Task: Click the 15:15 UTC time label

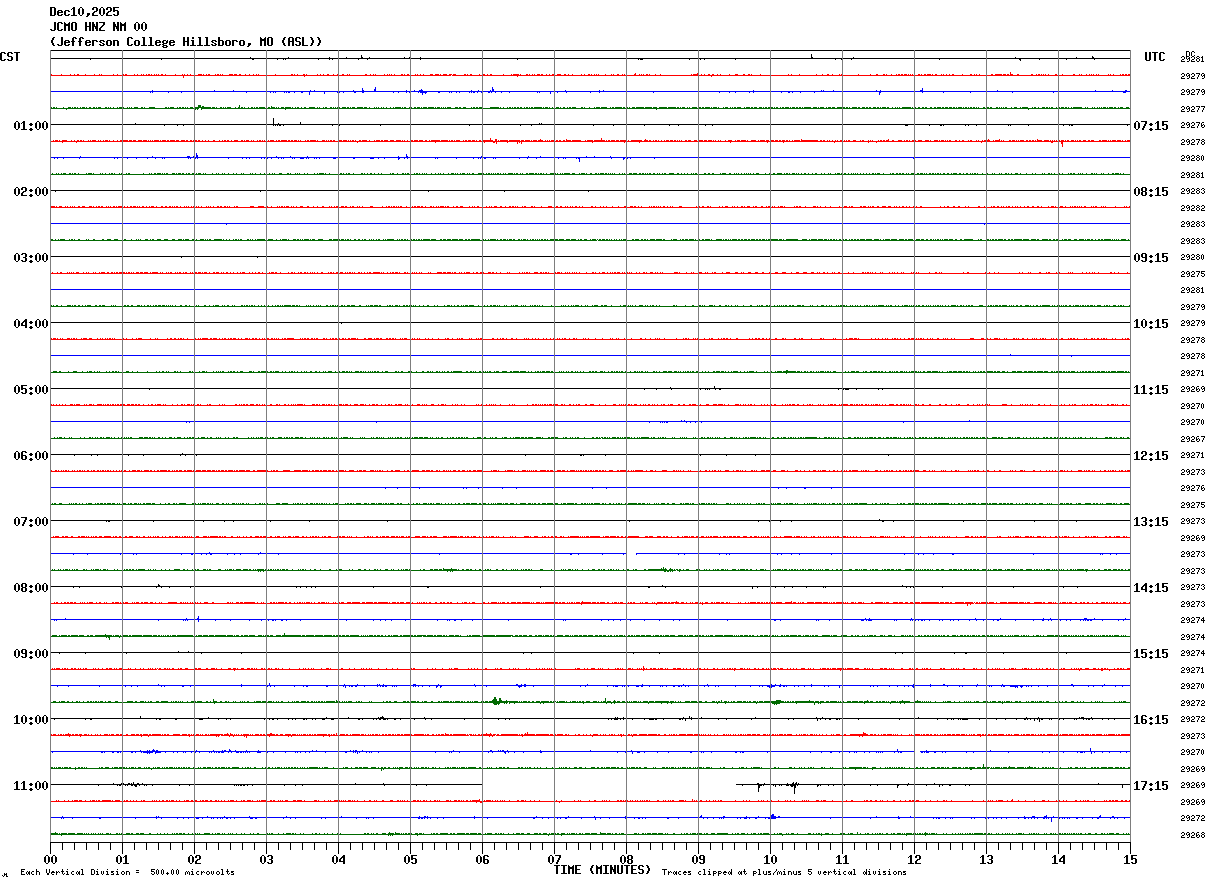Action: (1151, 654)
